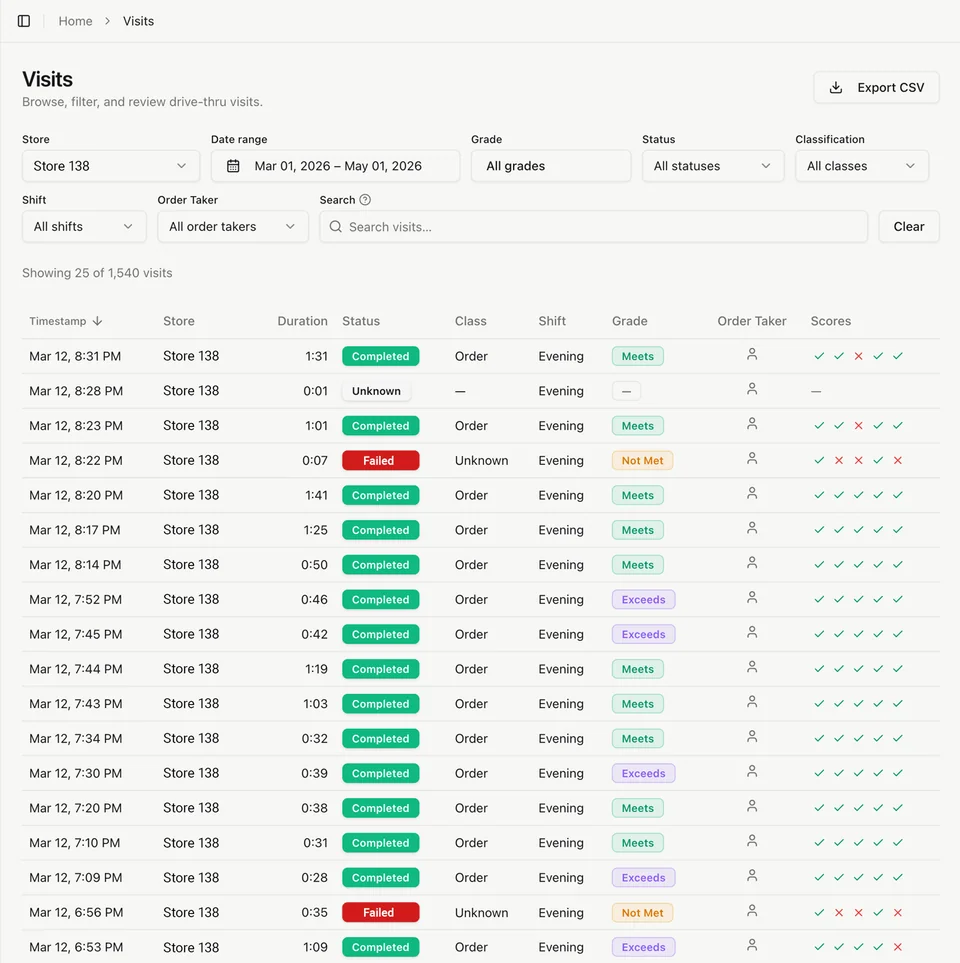Open the All grades dropdown
Viewport: 960px width, 963px height.
point(551,166)
